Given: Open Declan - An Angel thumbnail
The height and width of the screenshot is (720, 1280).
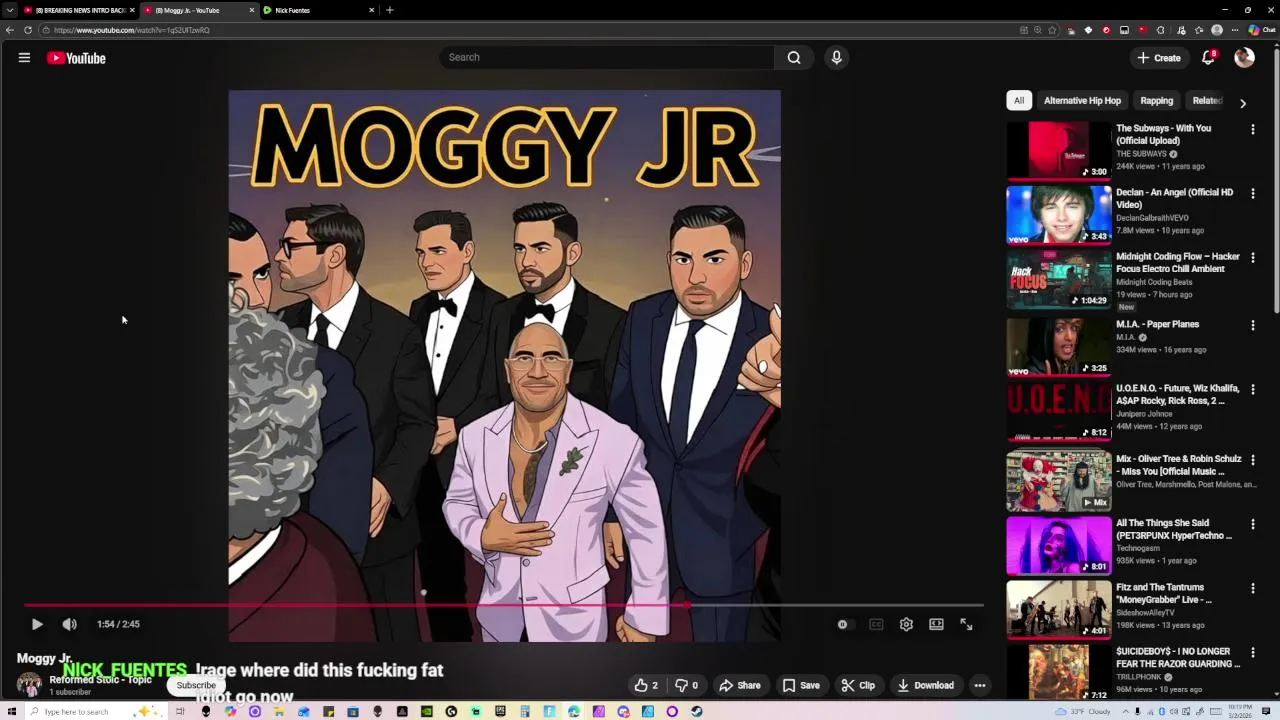Looking at the screenshot, I should 1059,214.
